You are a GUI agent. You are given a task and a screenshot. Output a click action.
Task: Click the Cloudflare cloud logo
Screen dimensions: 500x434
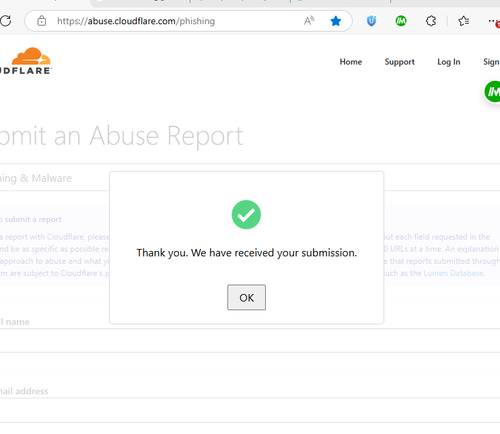pos(26,60)
